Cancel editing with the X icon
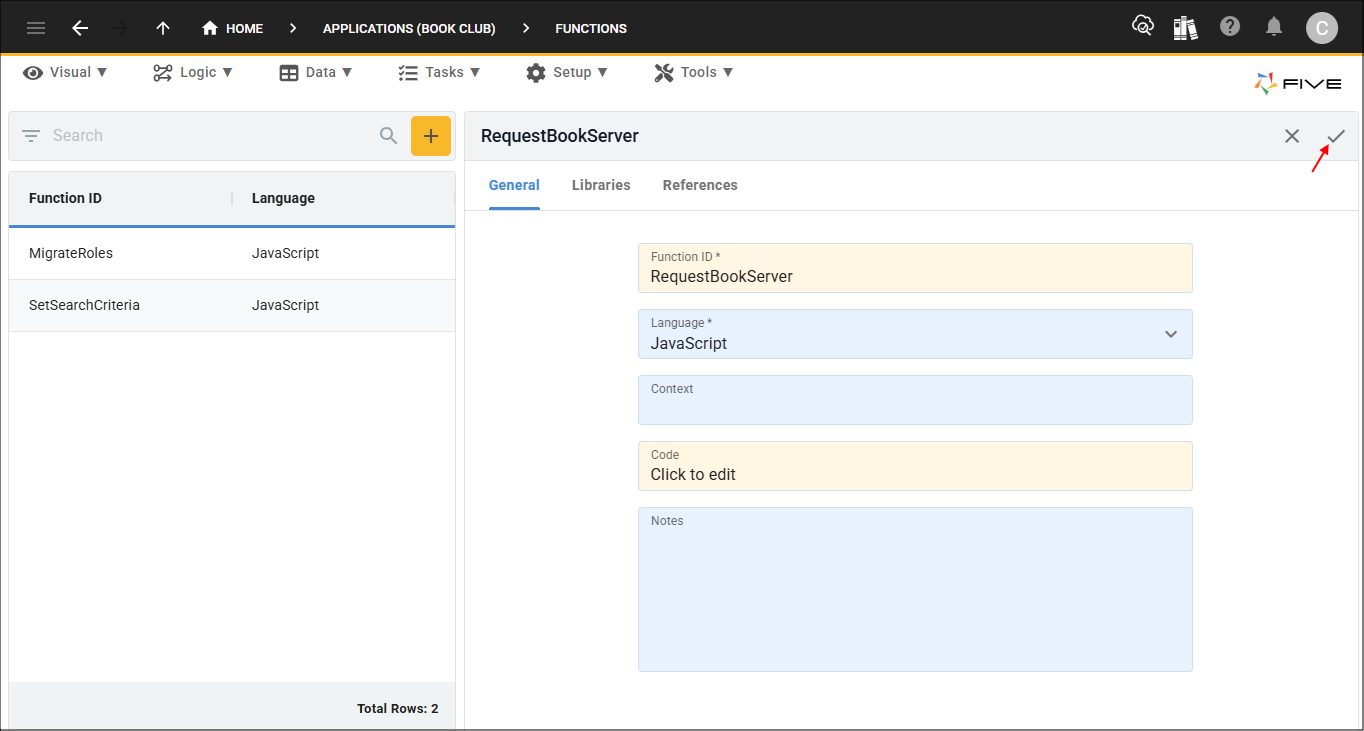The width and height of the screenshot is (1364, 731). [1292, 136]
